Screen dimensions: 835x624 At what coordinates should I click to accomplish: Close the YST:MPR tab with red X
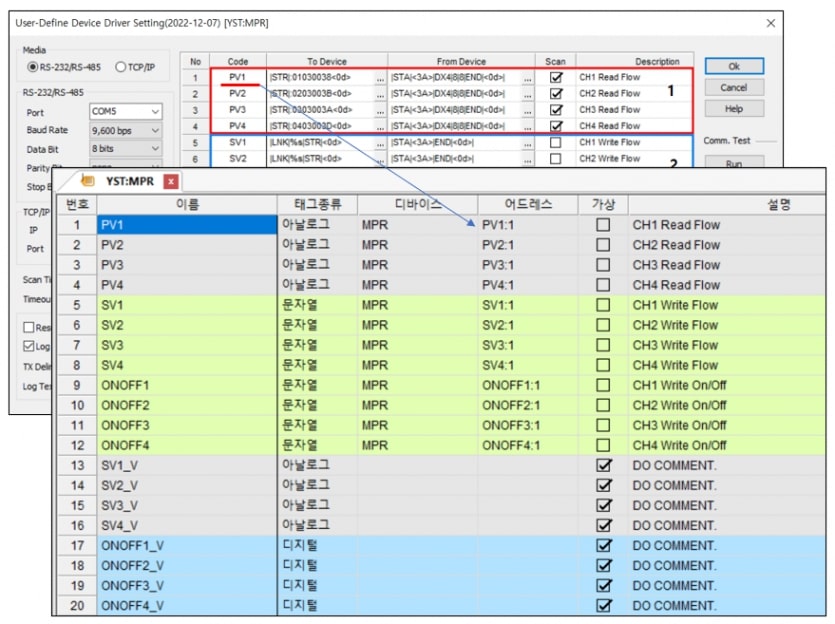tap(171, 182)
